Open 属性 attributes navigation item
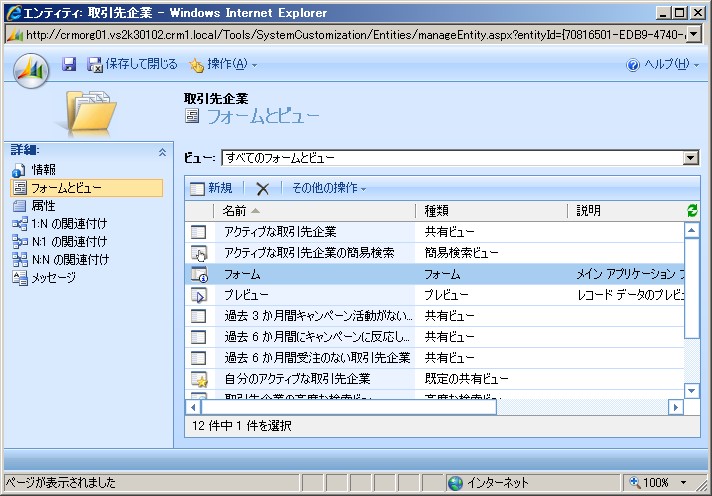The height and width of the screenshot is (496, 712). (x=43, y=206)
